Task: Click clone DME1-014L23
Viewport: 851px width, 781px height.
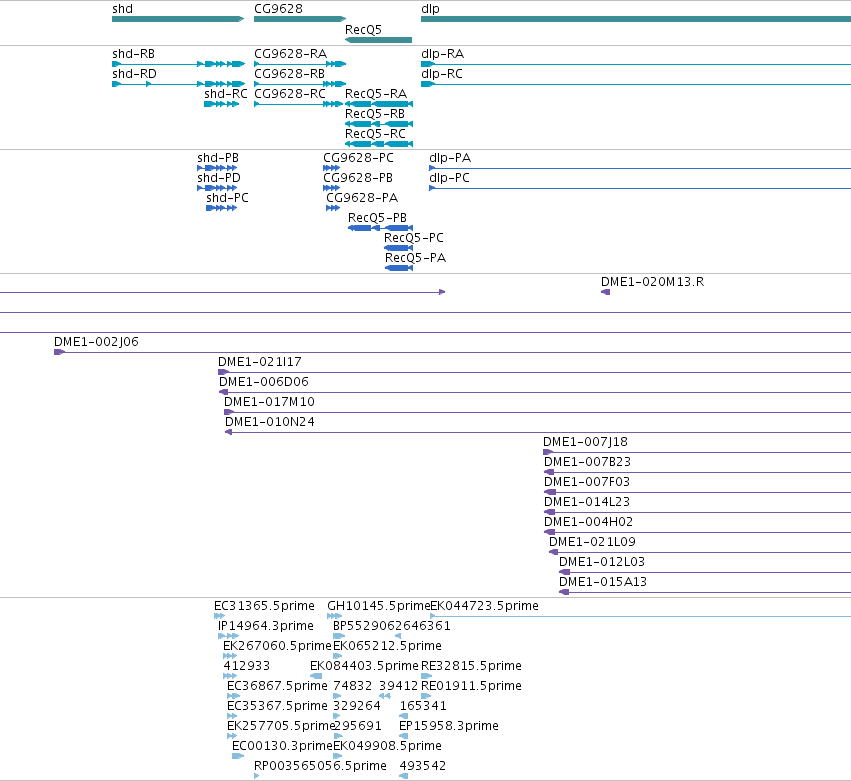Action: coord(587,503)
